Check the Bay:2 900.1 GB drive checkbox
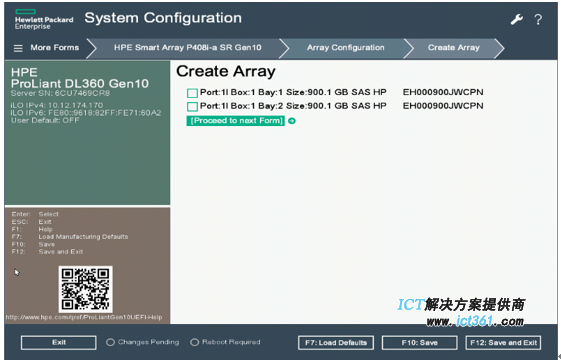The width and height of the screenshot is (561, 362). tap(192, 107)
